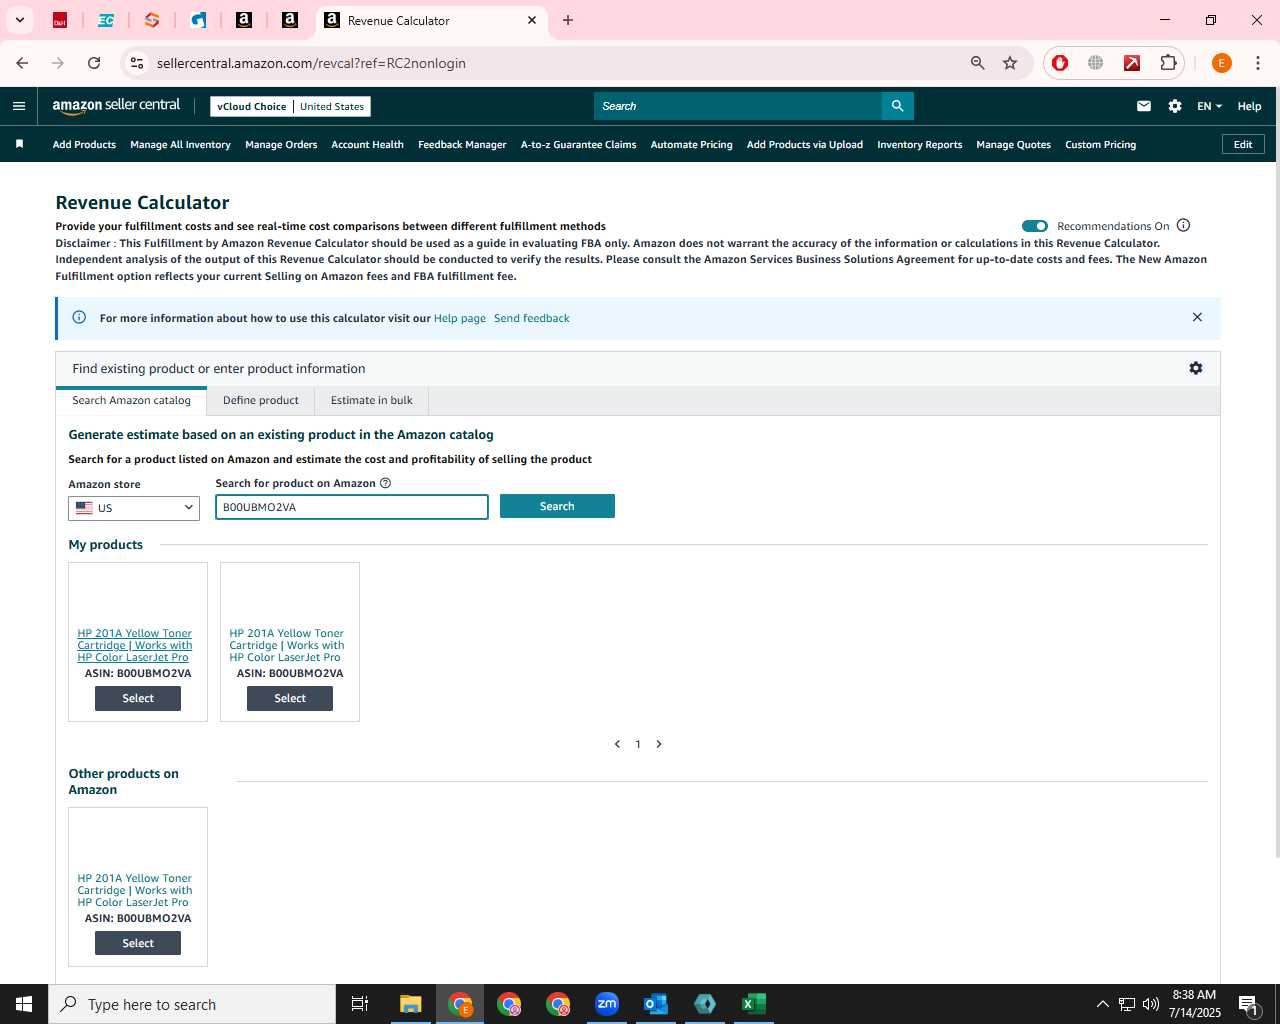Click the teal Search button
This screenshot has height=1024, width=1280.
click(557, 506)
